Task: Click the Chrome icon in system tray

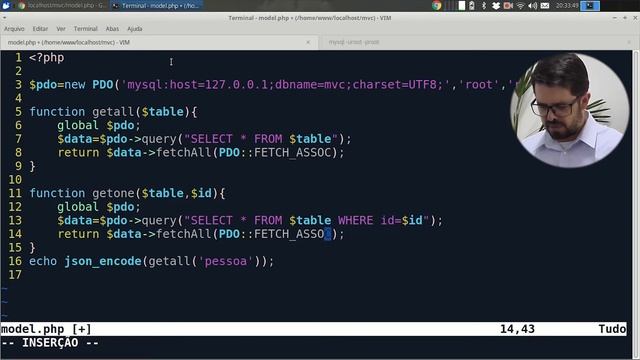Action: point(436,5)
